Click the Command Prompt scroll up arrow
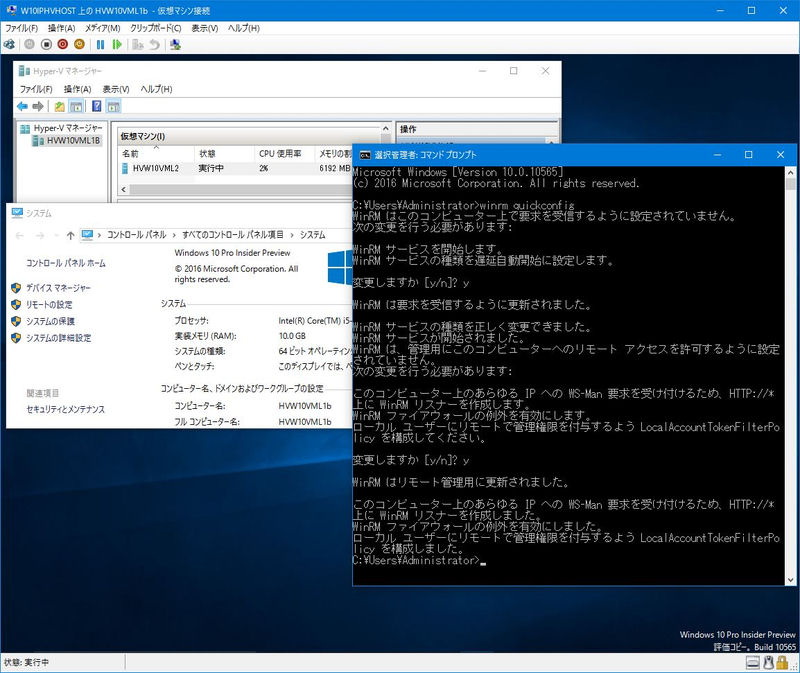This screenshot has width=800, height=673. click(x=790, y=172)
